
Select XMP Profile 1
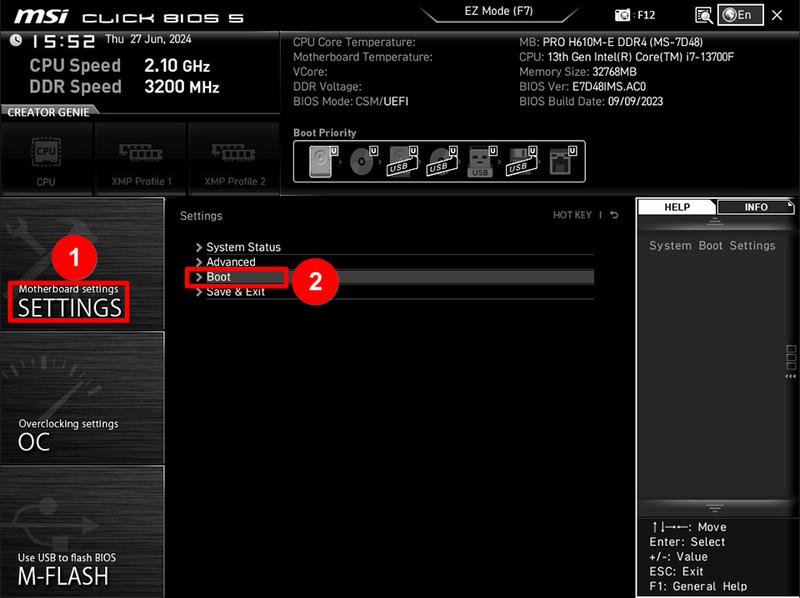tap(140, 158)
